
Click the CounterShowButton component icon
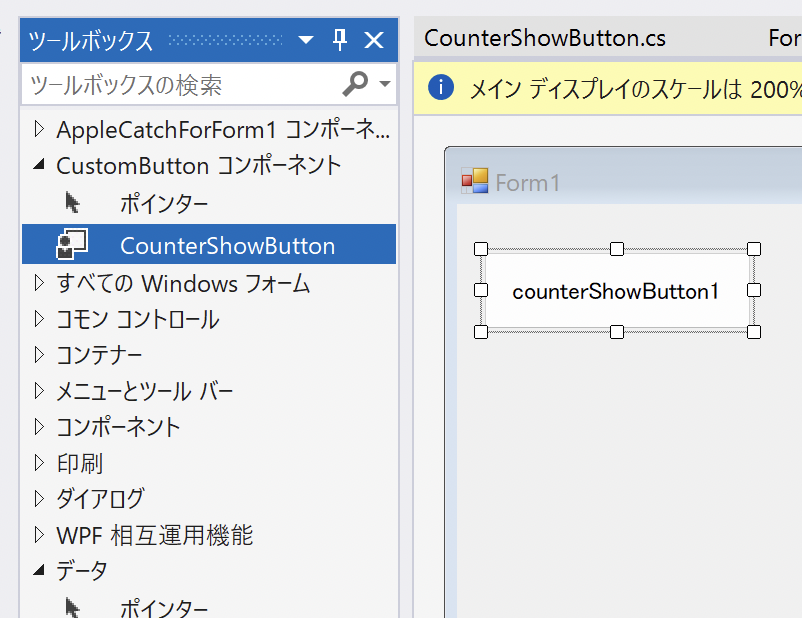(x=72, y=244)
